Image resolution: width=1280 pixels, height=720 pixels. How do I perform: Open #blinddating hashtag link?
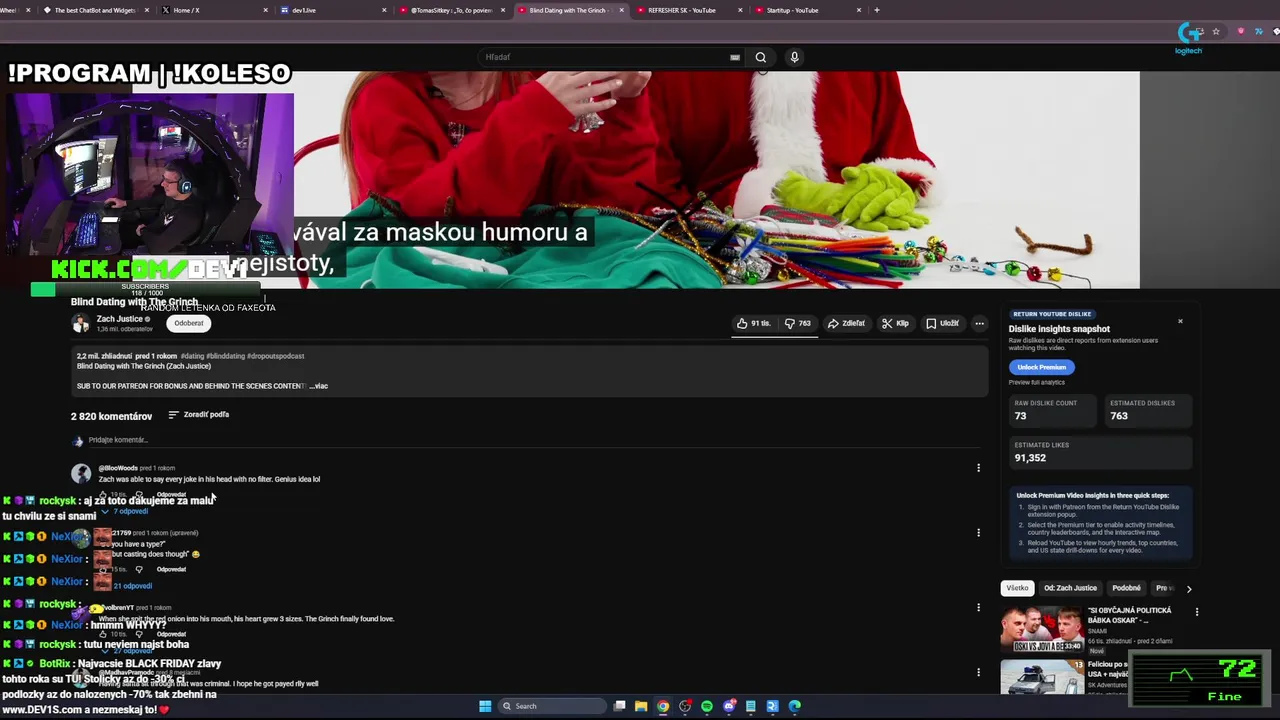click(x=226, y=356)
